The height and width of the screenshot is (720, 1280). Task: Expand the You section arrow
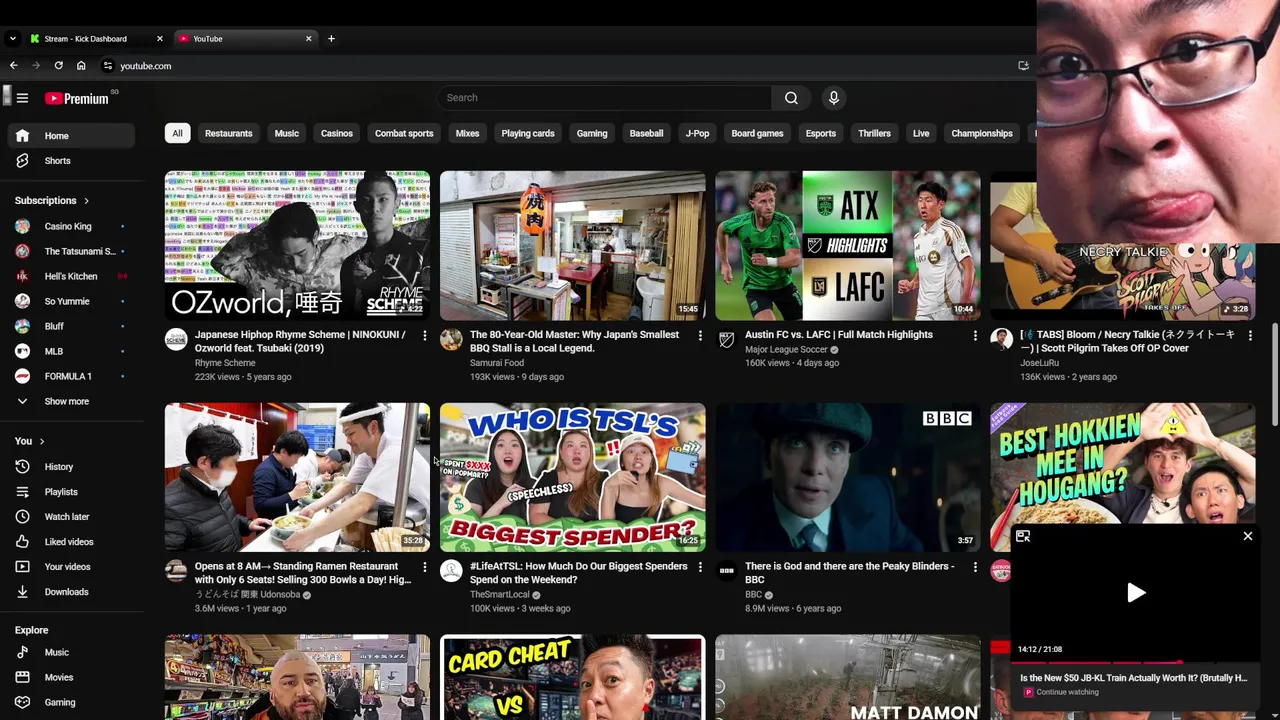(x=42, y=441)
